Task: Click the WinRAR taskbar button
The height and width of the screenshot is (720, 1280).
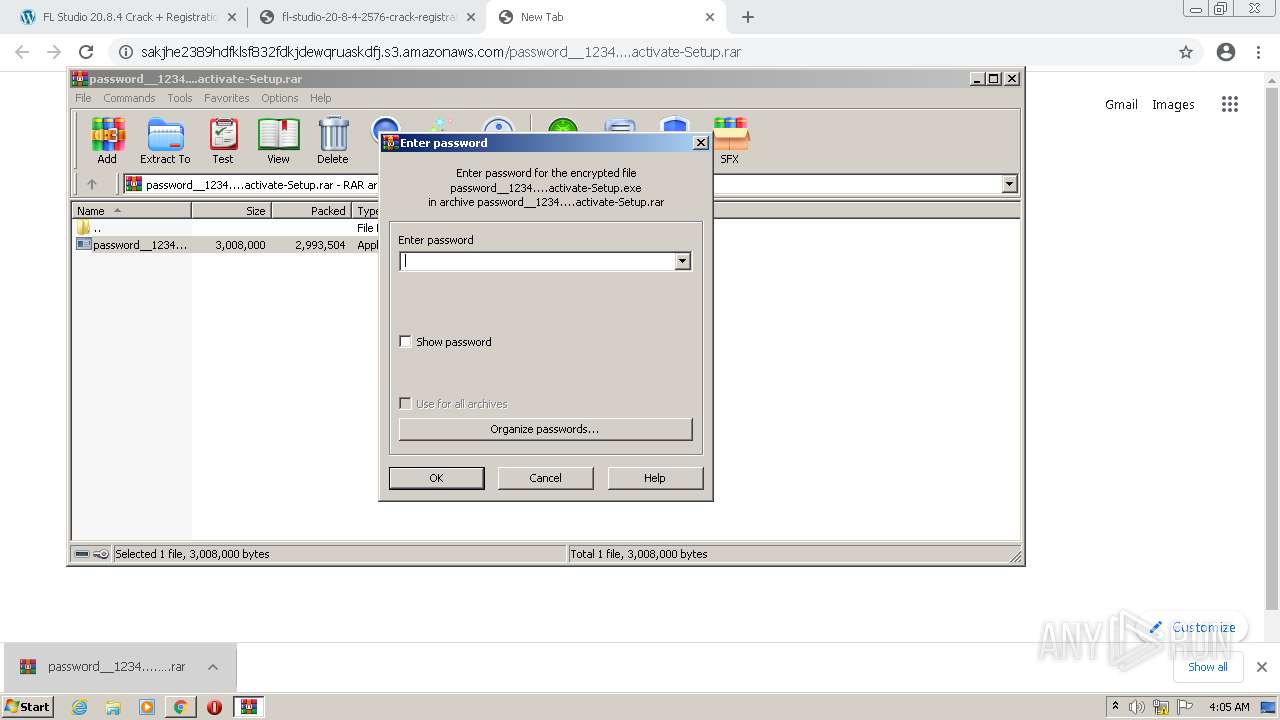Action: click(249, 707)
